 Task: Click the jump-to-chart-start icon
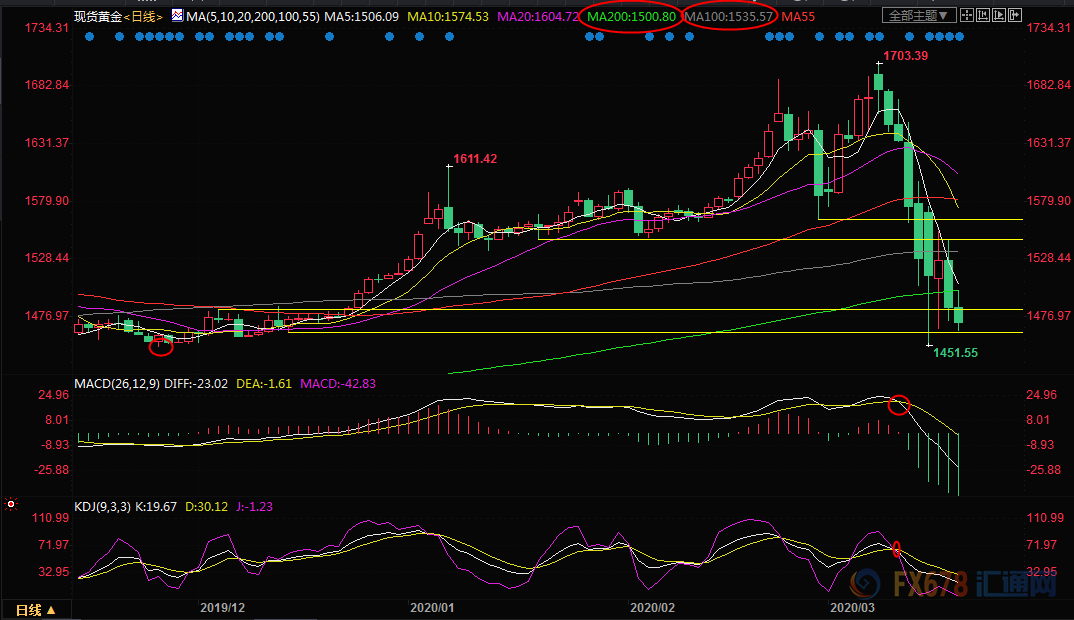[x=983, y=15]
